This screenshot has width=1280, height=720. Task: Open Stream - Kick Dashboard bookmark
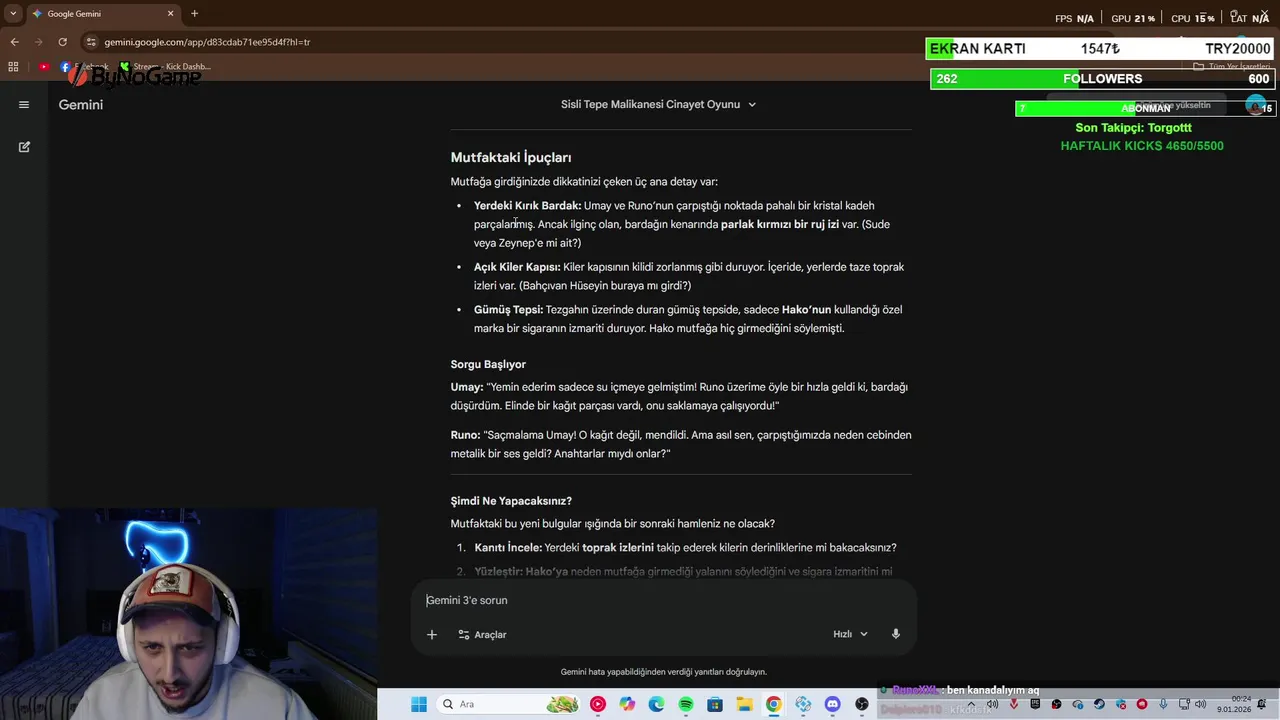tap(165, 67)
